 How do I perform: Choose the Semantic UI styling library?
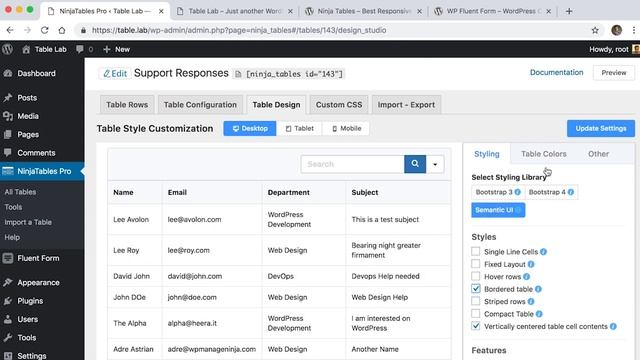pos(498,210)
